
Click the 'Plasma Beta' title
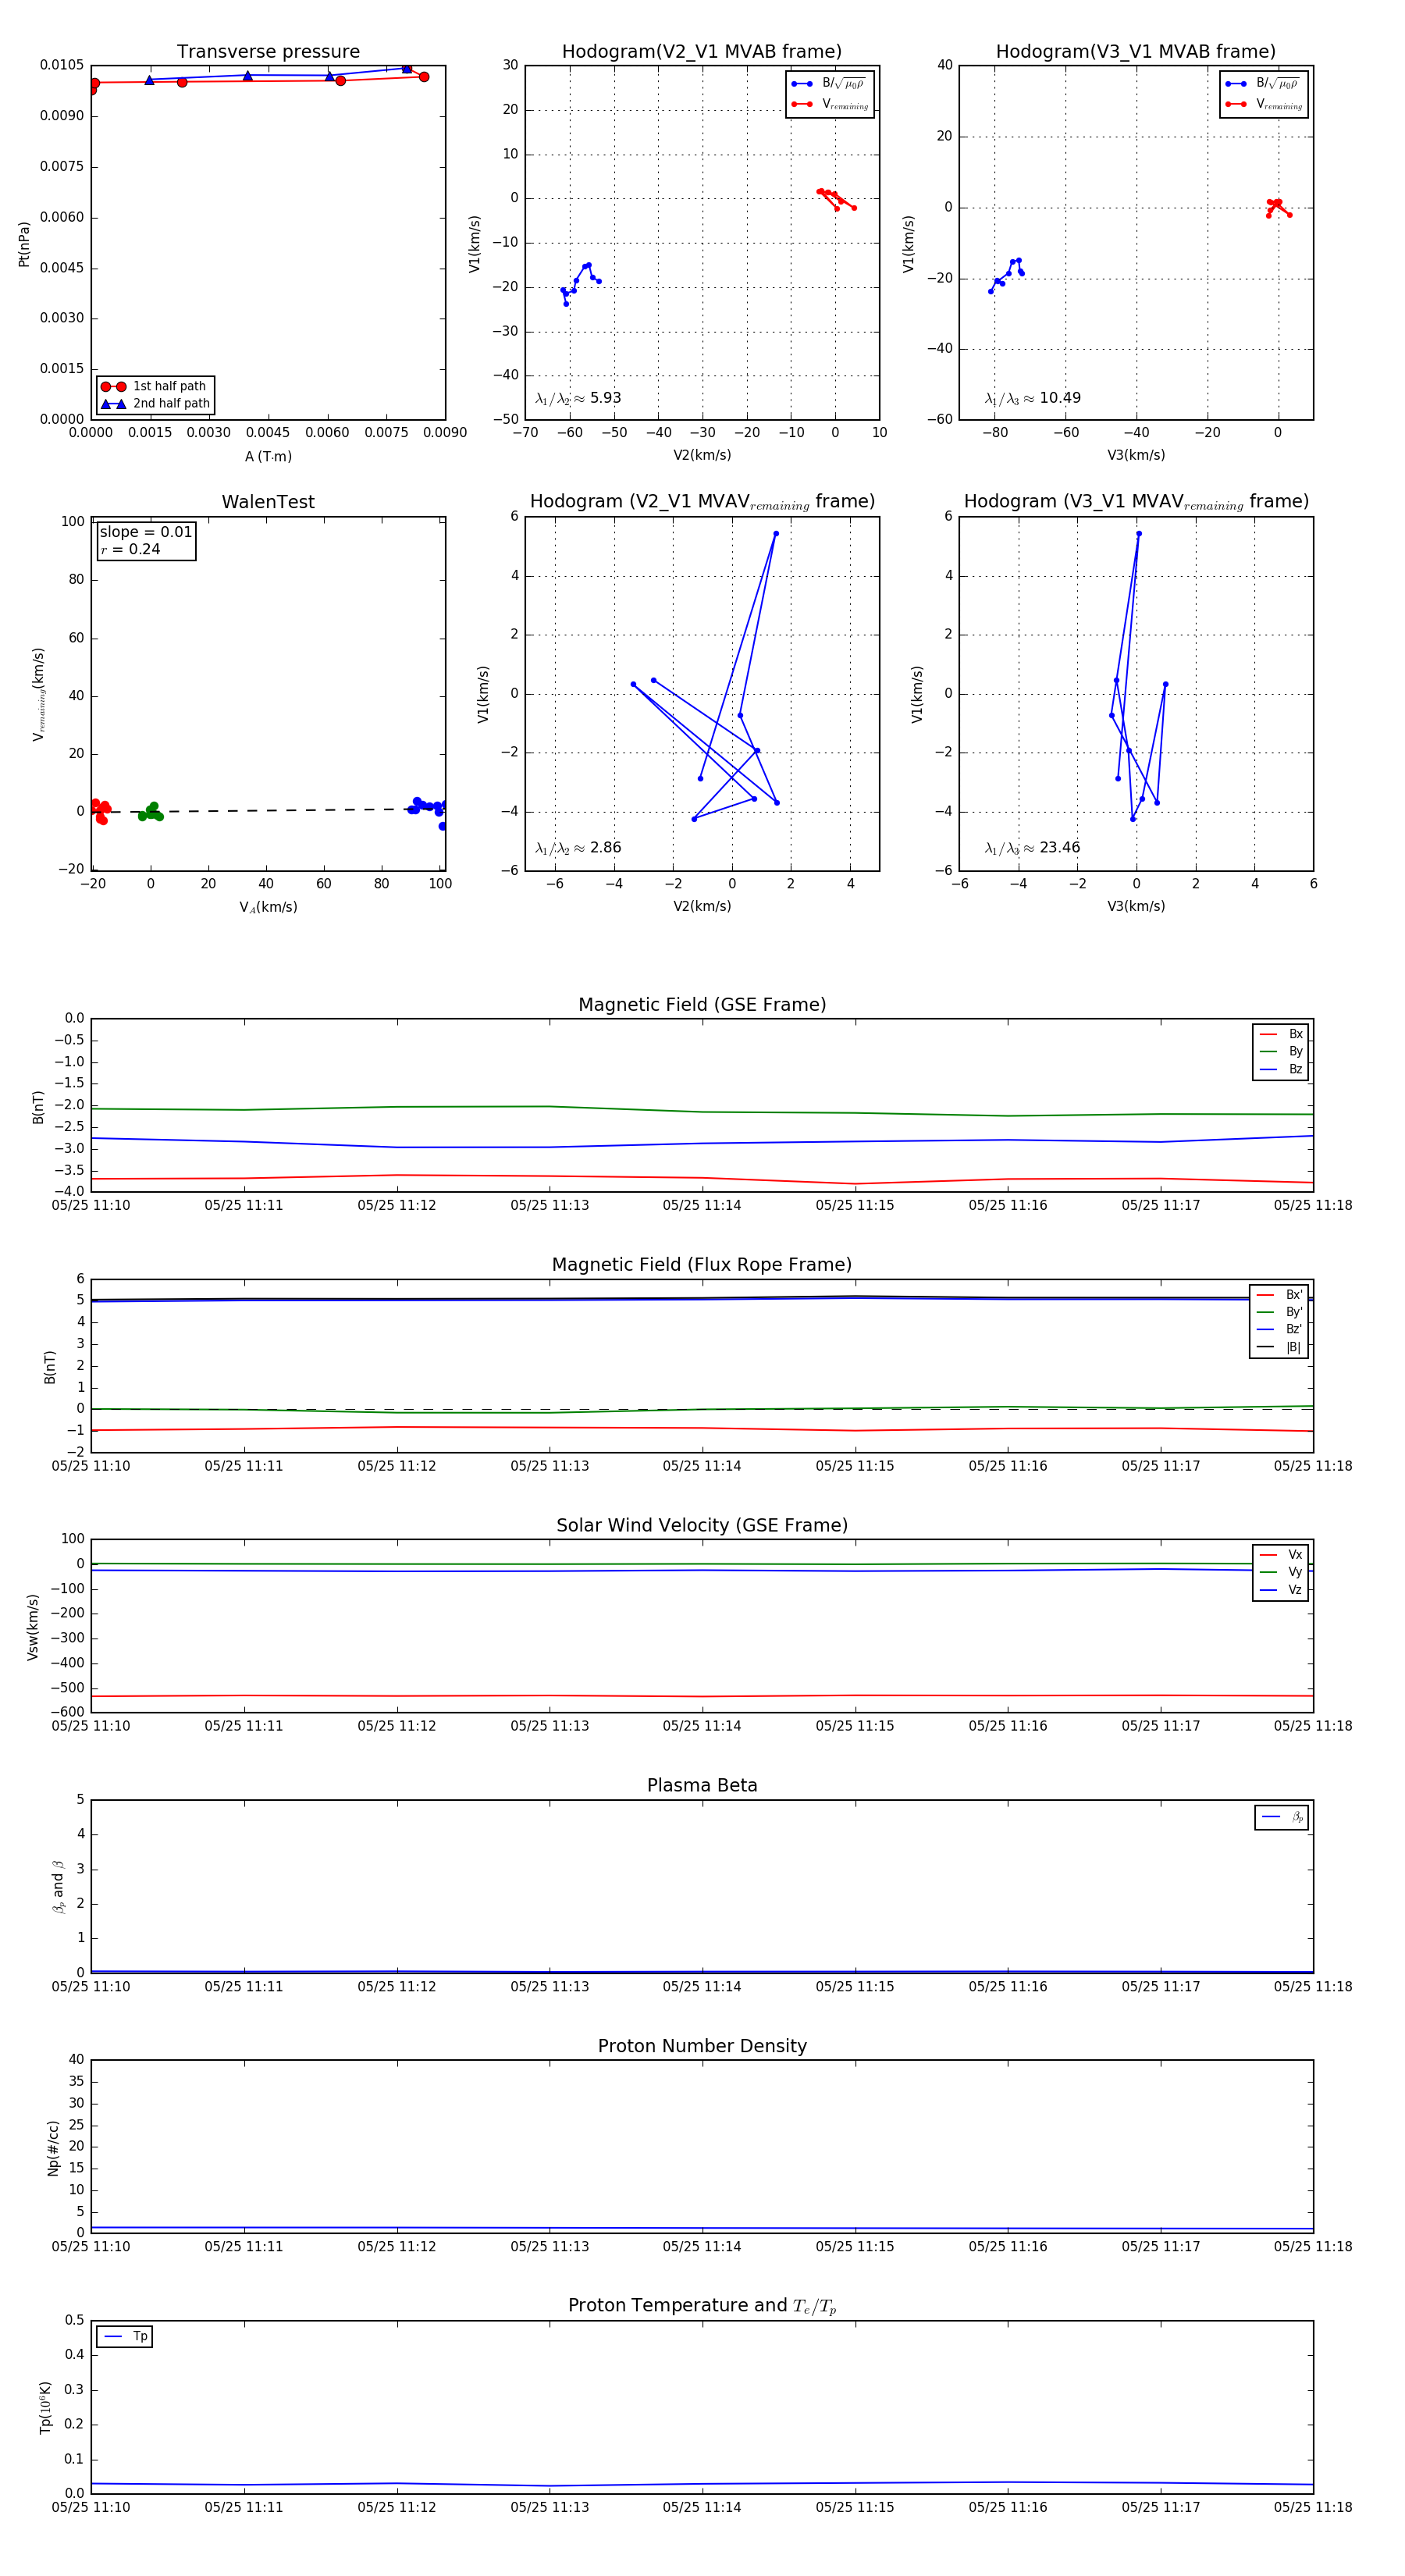(x=702, y=1785)
